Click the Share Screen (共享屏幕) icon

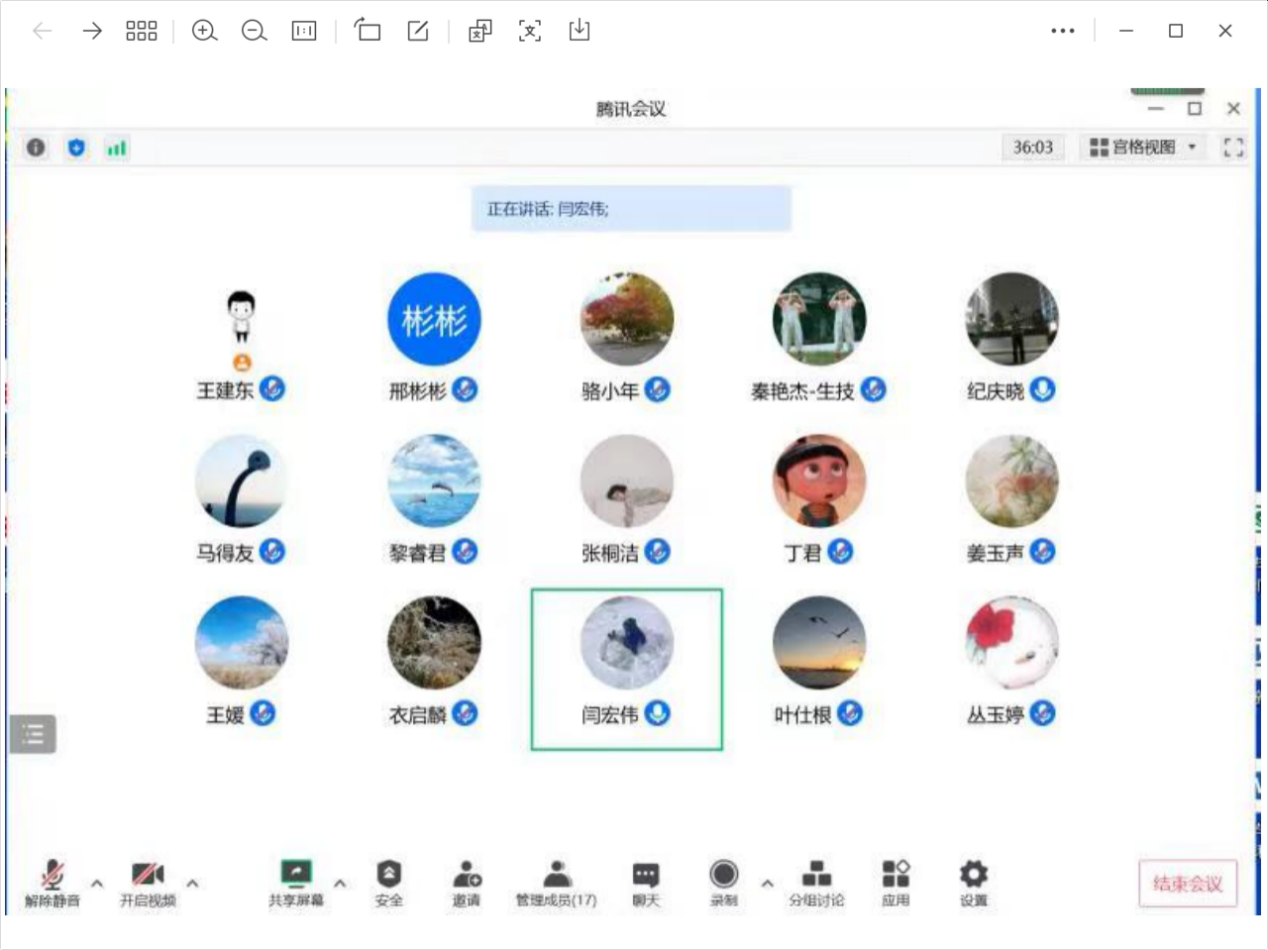(296, 876)
